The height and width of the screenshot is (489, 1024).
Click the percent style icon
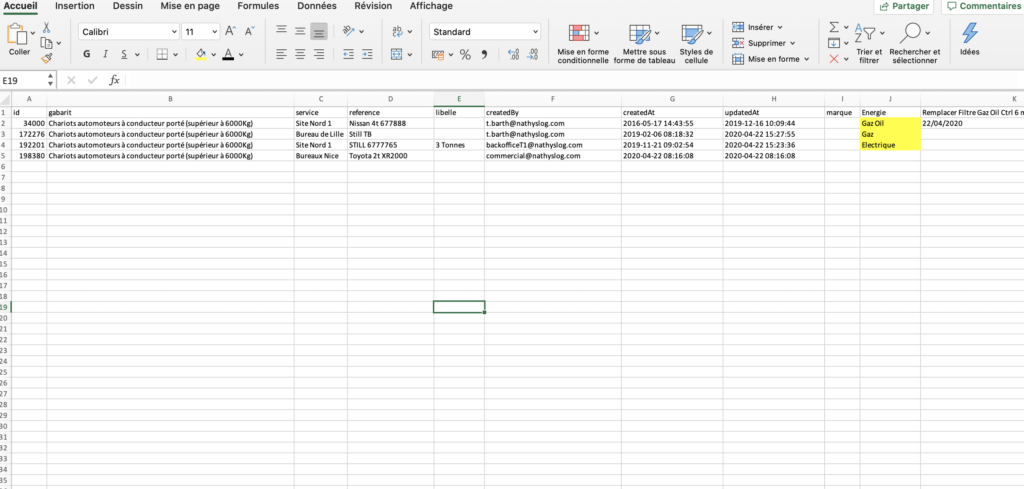pyautogui.click(x=465, y=54)
